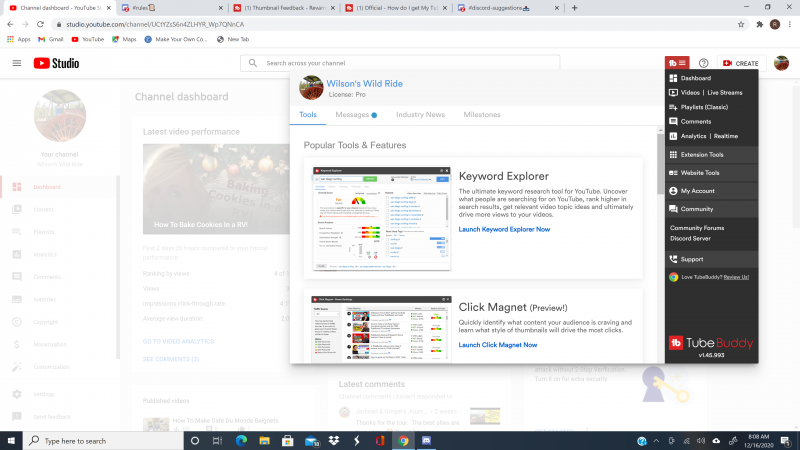The height and width of the screenshot is (450, 800).
Task: Open the hamburger menu beside YouTube Studio logo
Action: pyautogui.click(x=17, y=63)
